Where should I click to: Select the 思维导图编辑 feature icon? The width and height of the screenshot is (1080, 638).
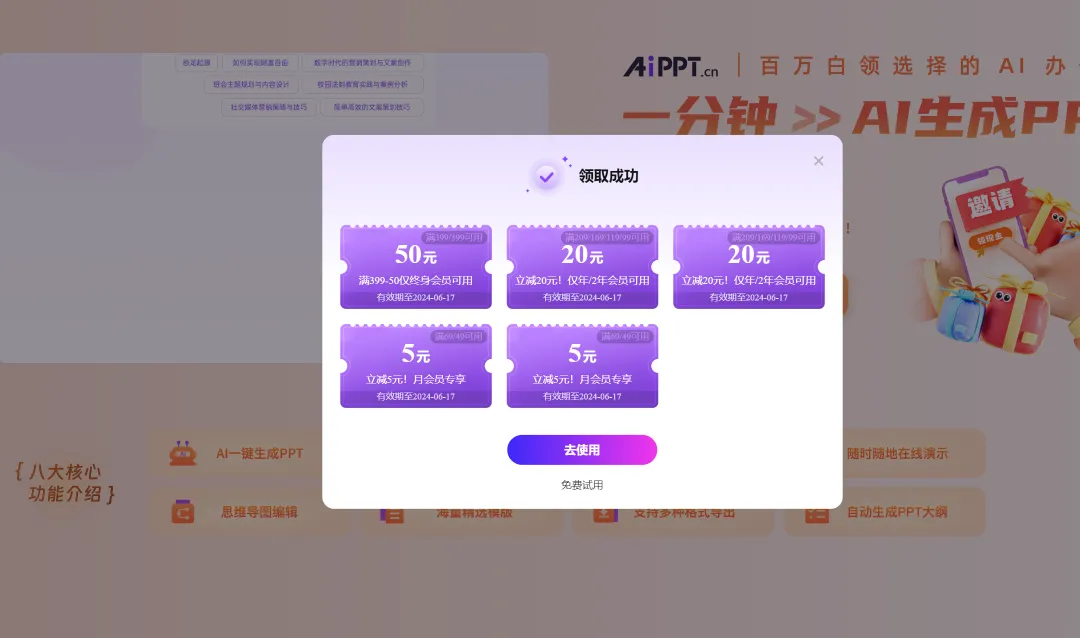(184, 510)
